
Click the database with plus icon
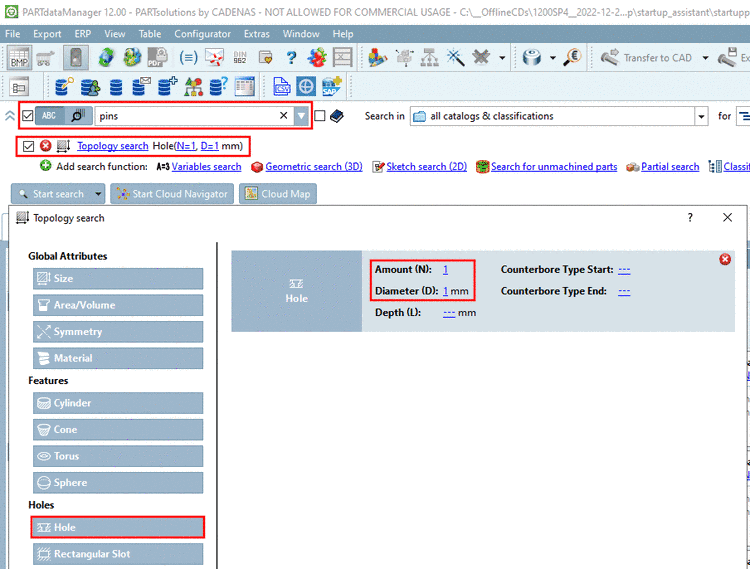pyautogui.click(x=167, y=87)
